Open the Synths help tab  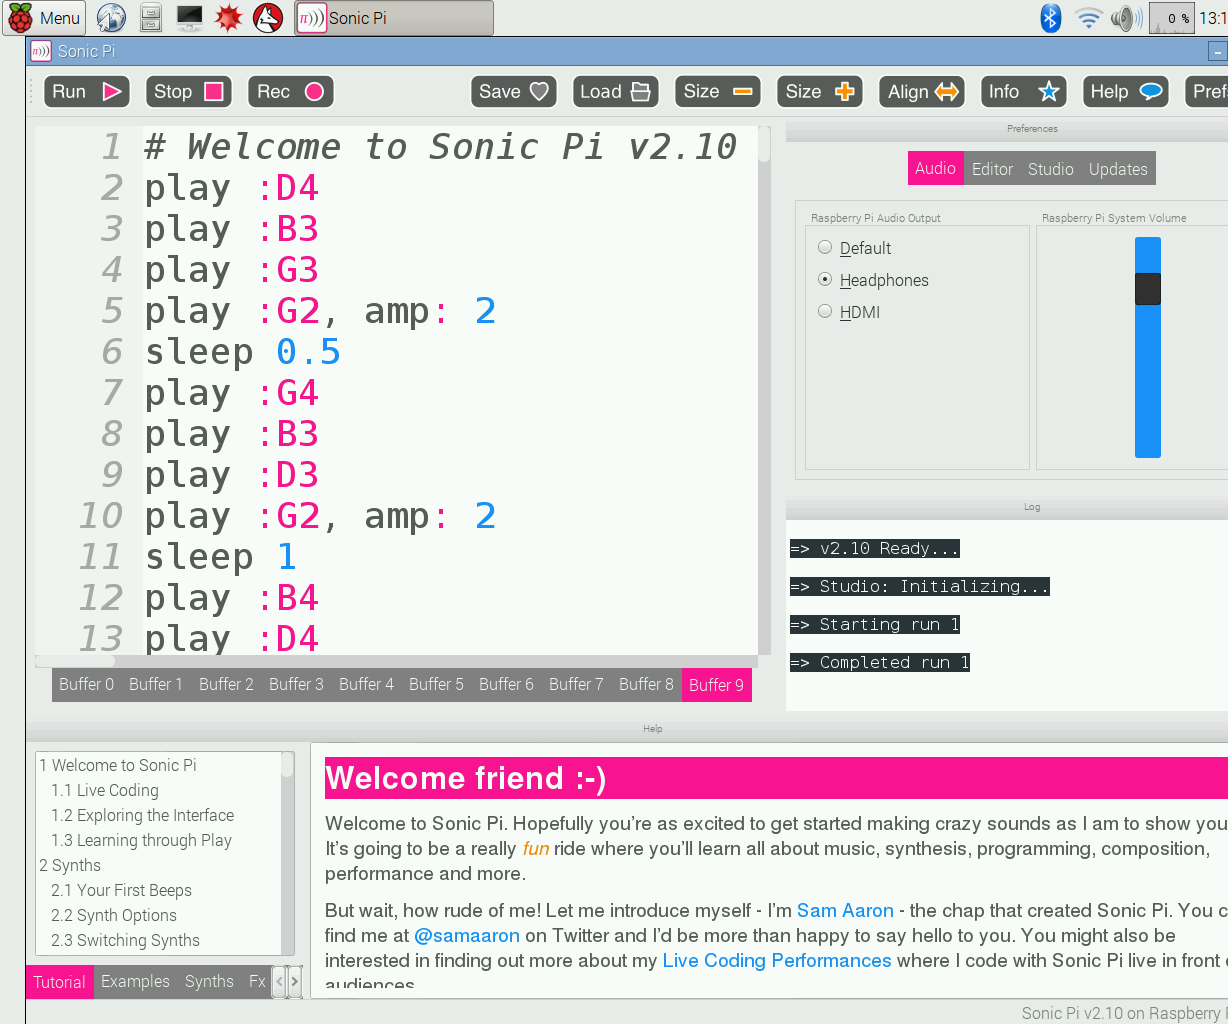[x=209, y=982]
